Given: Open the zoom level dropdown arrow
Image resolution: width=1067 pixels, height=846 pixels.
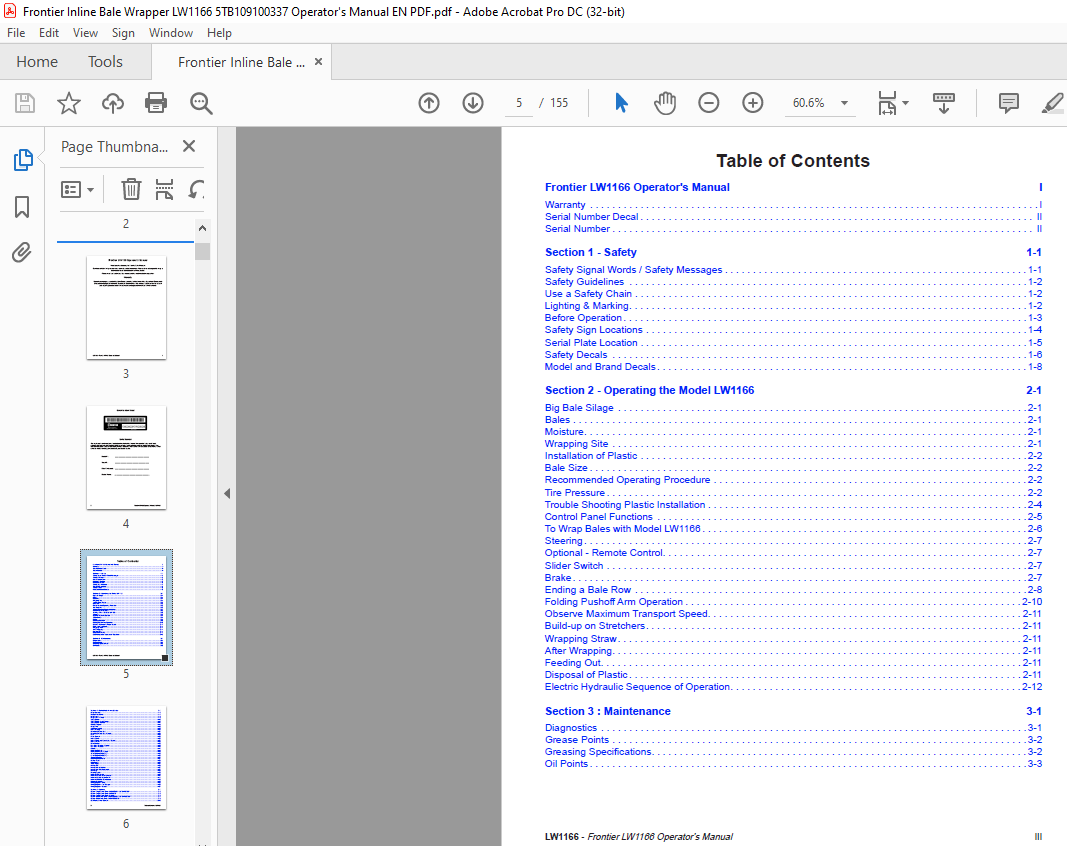Looking at the screenshot, I should point(844,103).
